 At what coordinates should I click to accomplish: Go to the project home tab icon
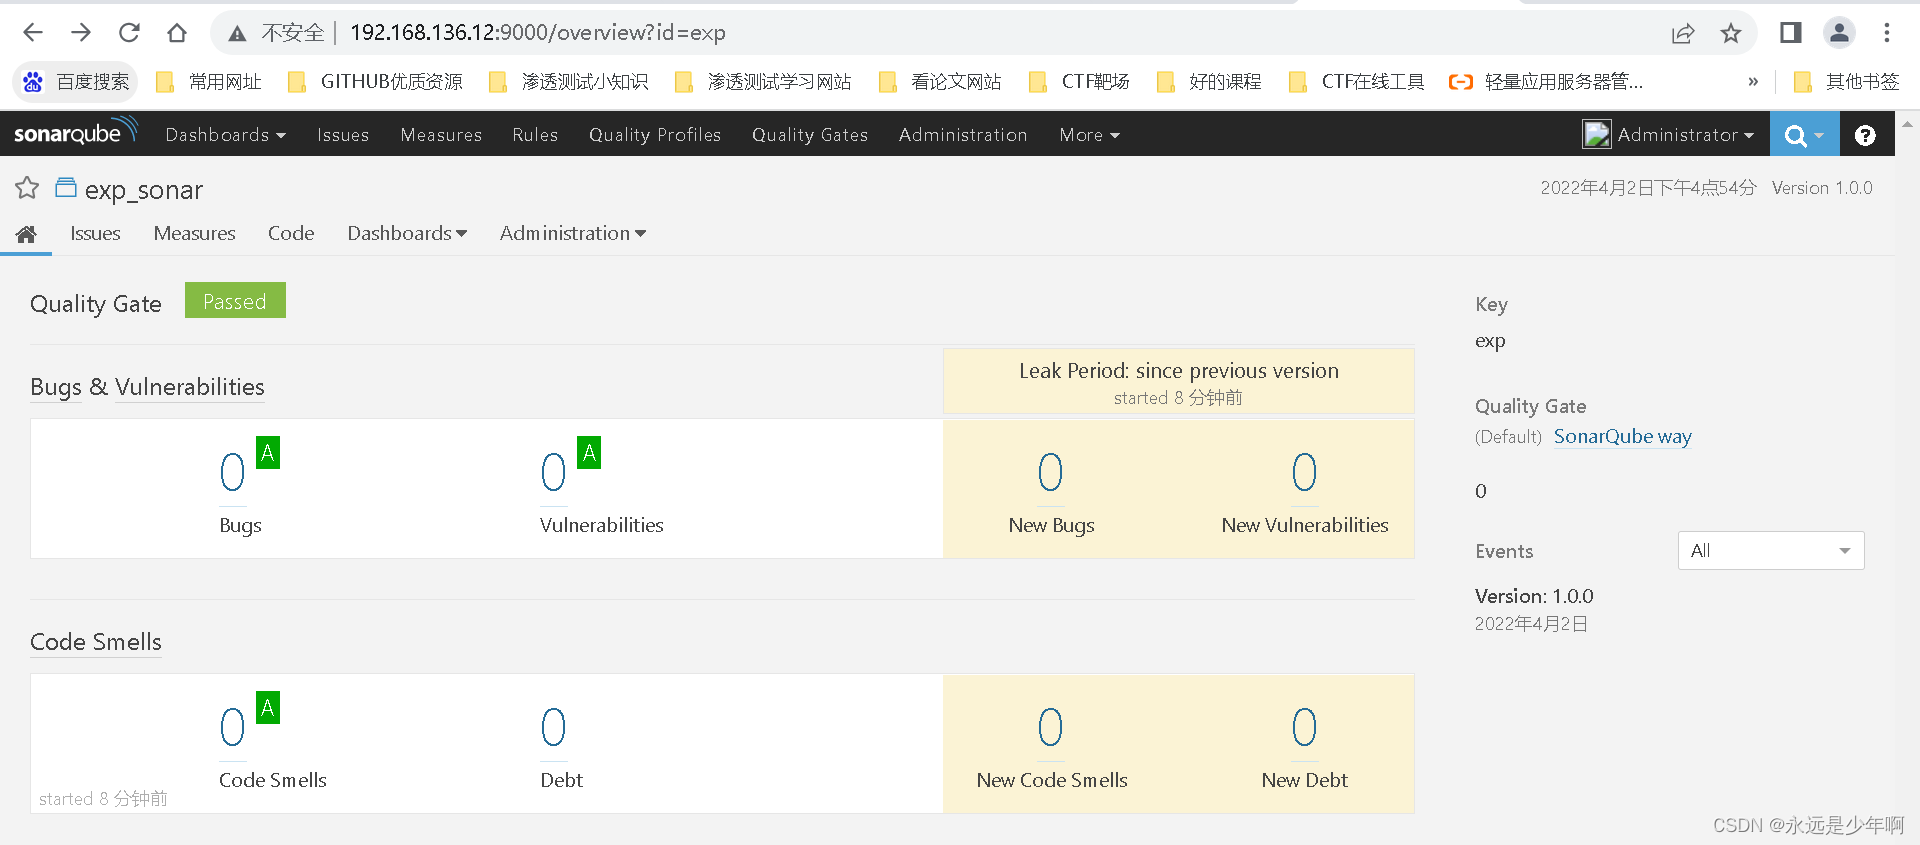[26, 234]
